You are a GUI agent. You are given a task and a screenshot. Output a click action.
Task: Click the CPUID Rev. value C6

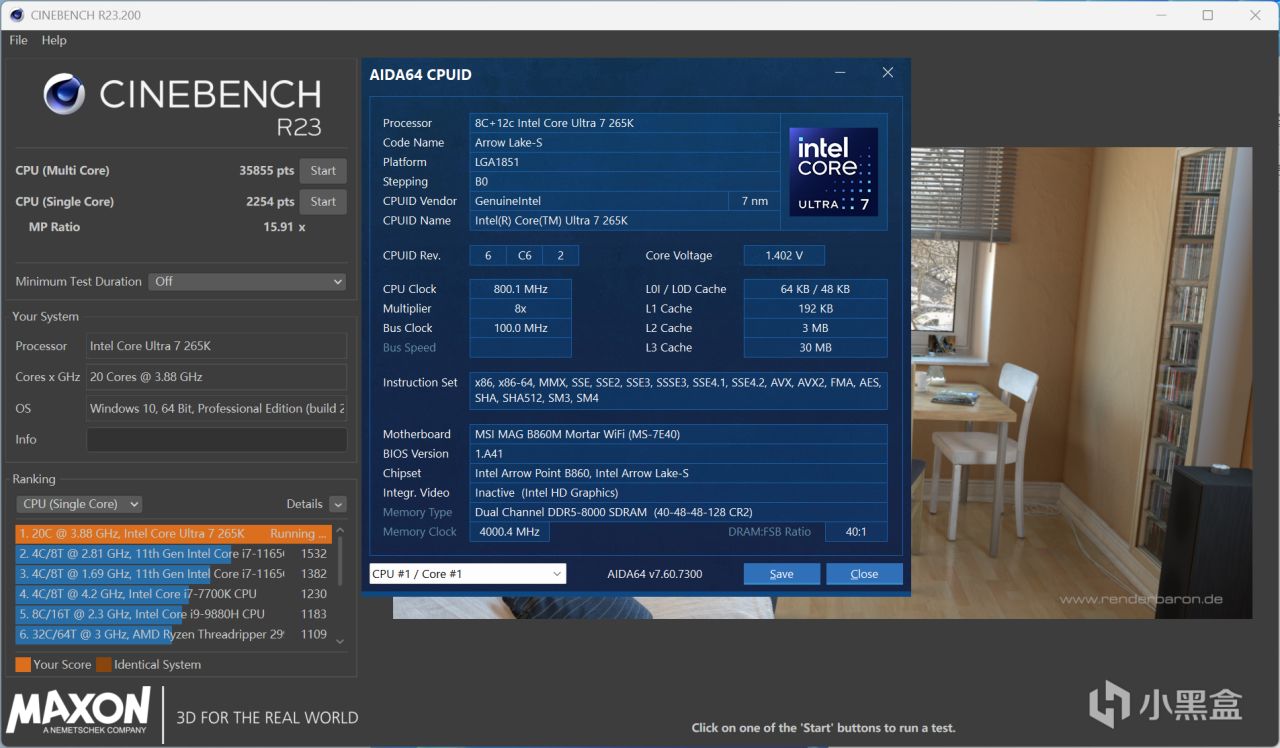(x=524, y=256)
